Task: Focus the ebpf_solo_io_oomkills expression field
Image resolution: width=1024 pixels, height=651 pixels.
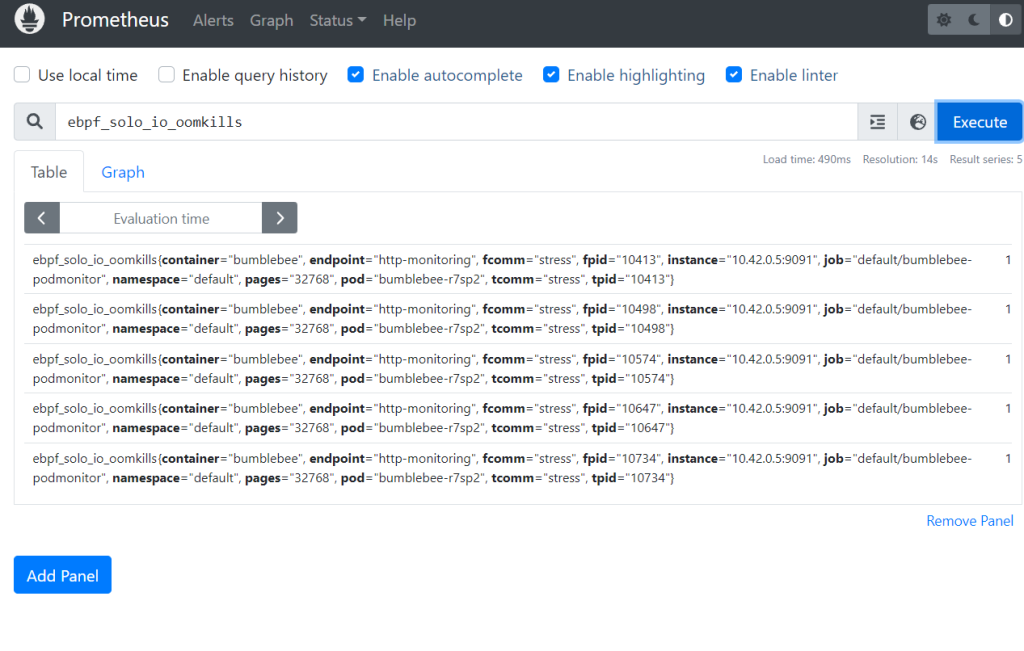Action: point(456,122)
